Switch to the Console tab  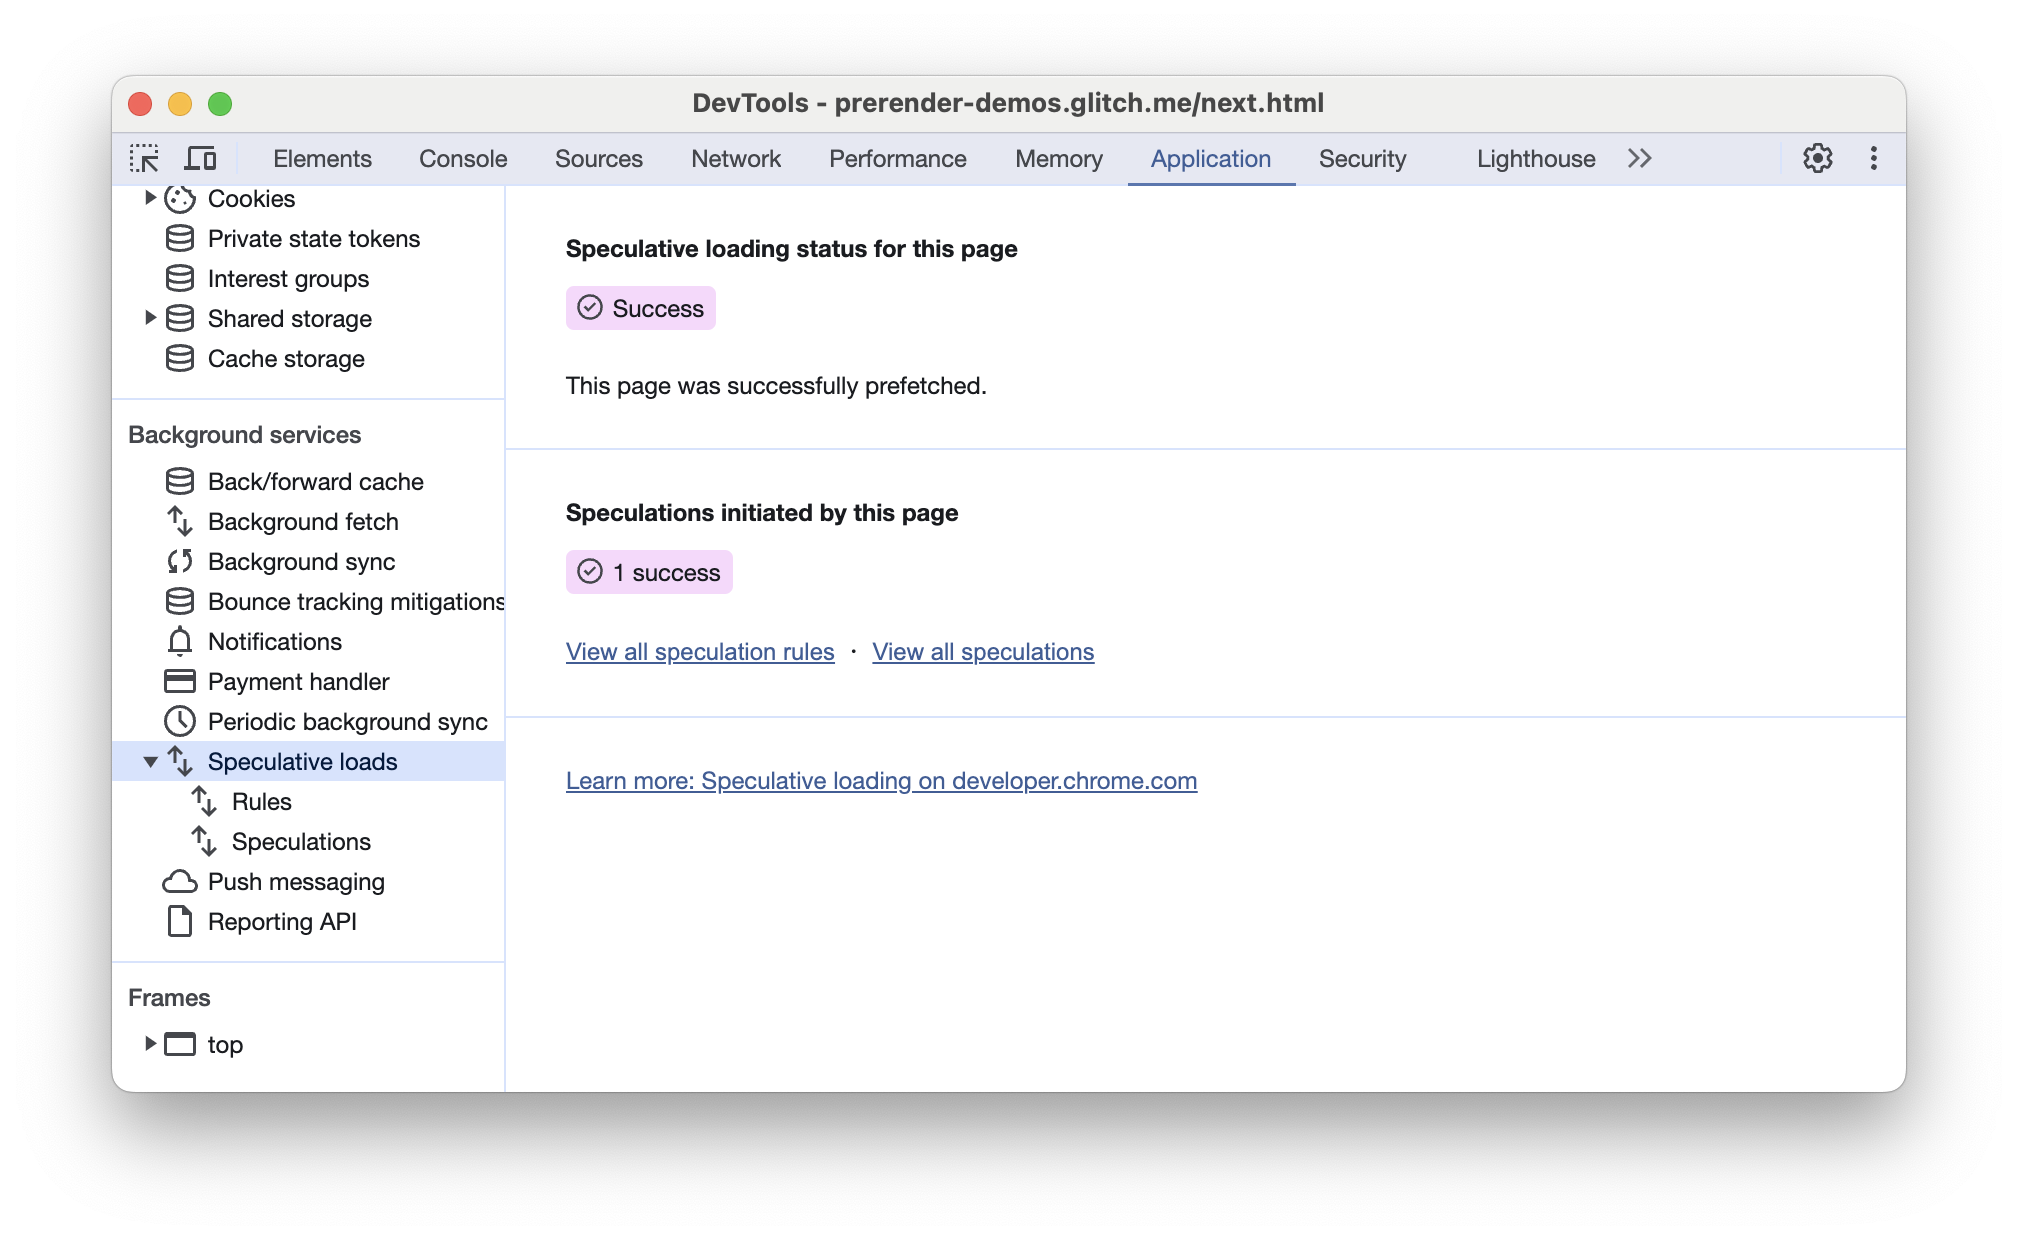[464, 159]
